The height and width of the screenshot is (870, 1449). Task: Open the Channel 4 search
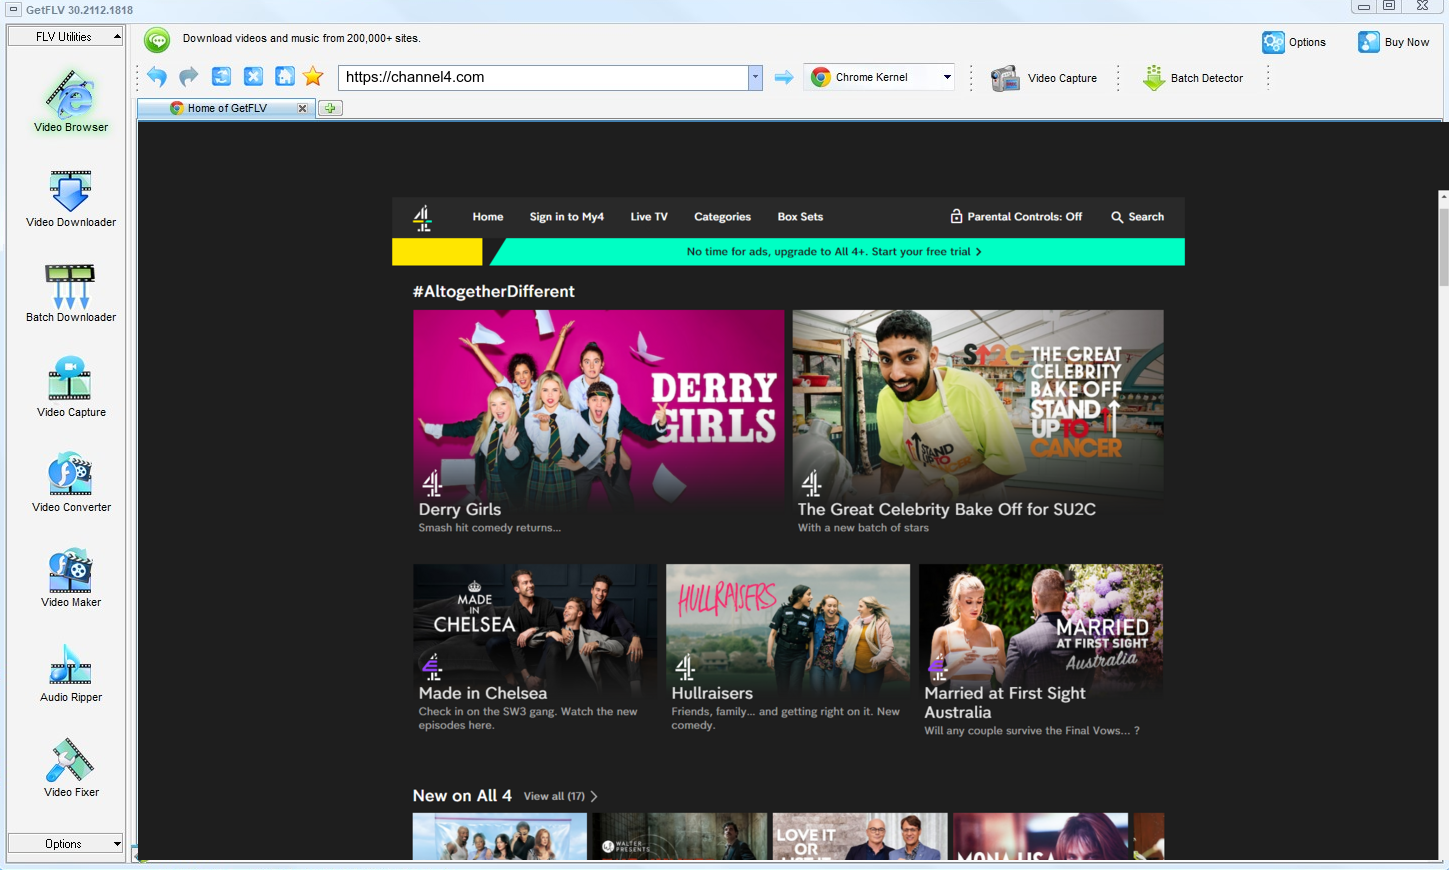[1137, 217]
